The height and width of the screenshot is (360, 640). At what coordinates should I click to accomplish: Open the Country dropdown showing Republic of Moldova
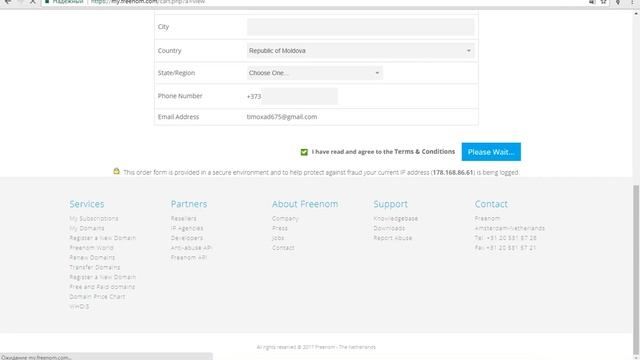coord(360,51)
